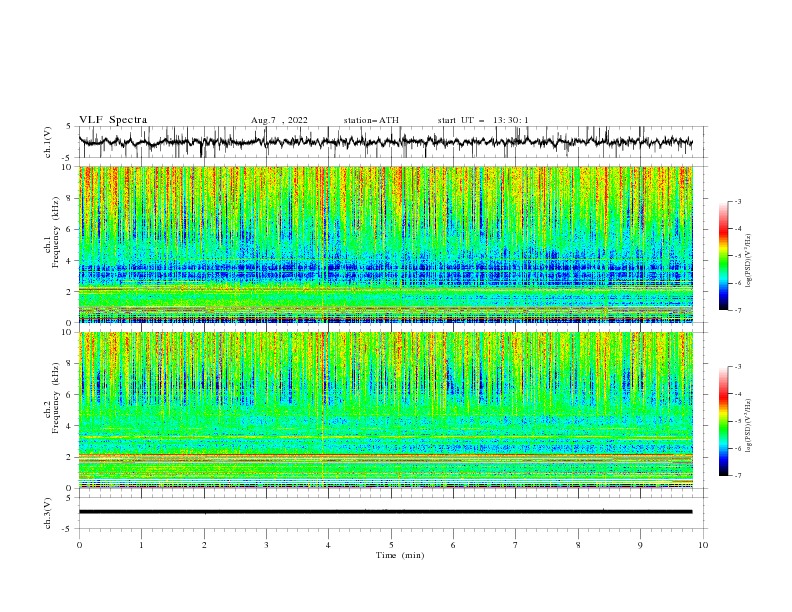Click the "-3" tick of ch.1 color bar
Screen dimensions: 792x612
[x=738, y=201]
